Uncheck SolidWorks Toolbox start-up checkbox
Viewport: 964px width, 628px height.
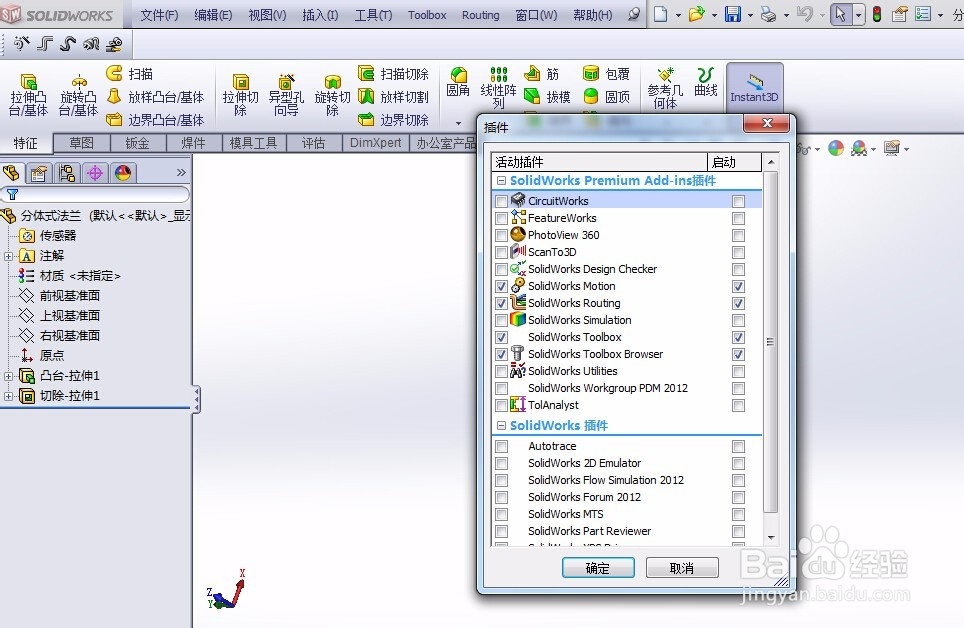click(738, 338)
